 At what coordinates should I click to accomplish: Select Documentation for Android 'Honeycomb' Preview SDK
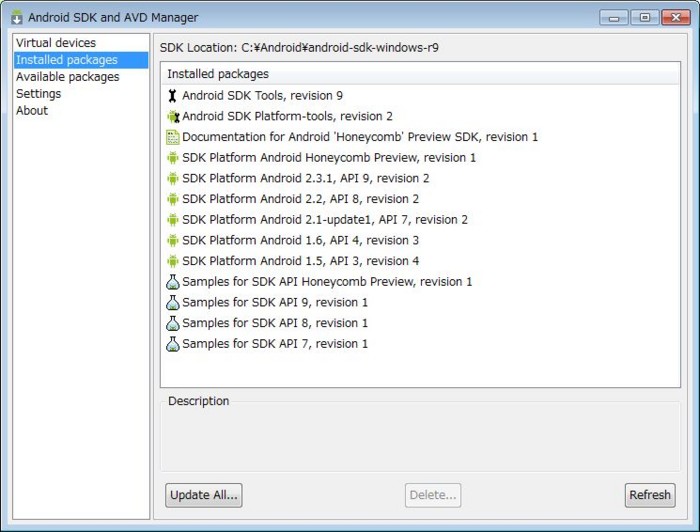[360, 137]
